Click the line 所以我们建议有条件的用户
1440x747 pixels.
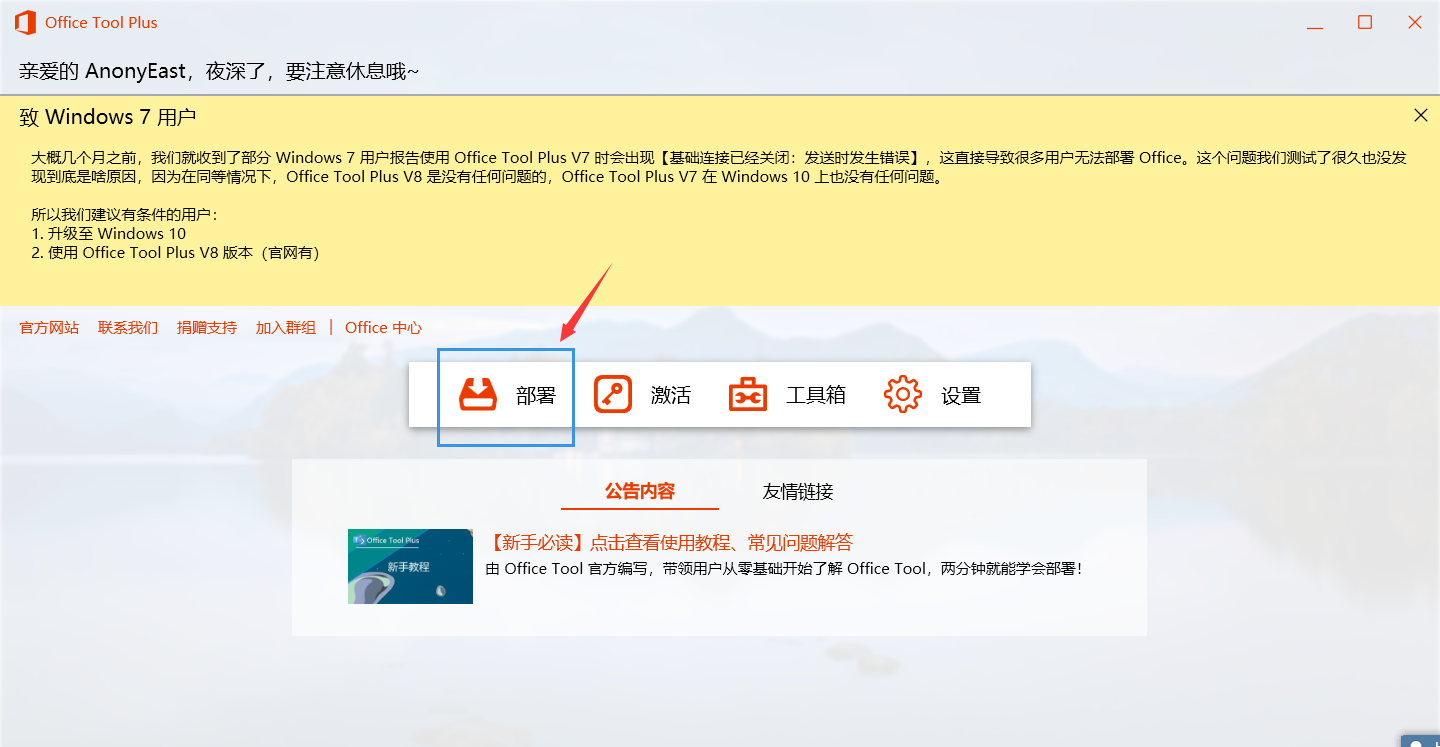point(124,214)
